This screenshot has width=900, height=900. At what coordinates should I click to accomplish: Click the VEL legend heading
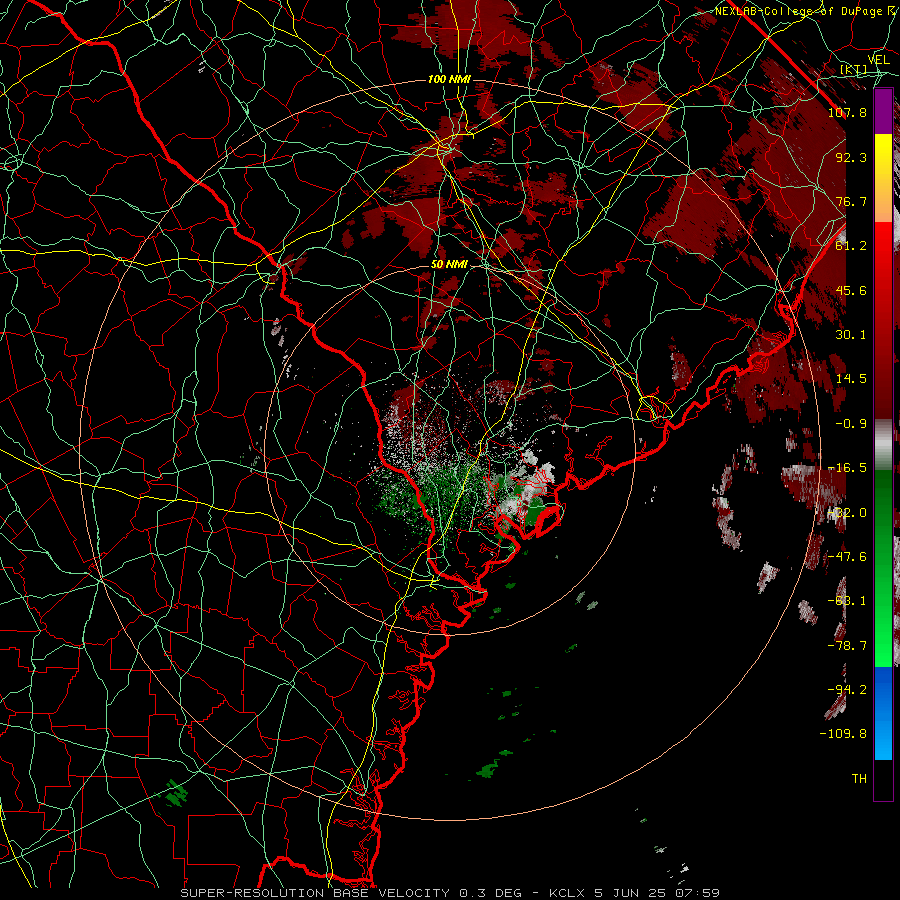click(879, 60)
